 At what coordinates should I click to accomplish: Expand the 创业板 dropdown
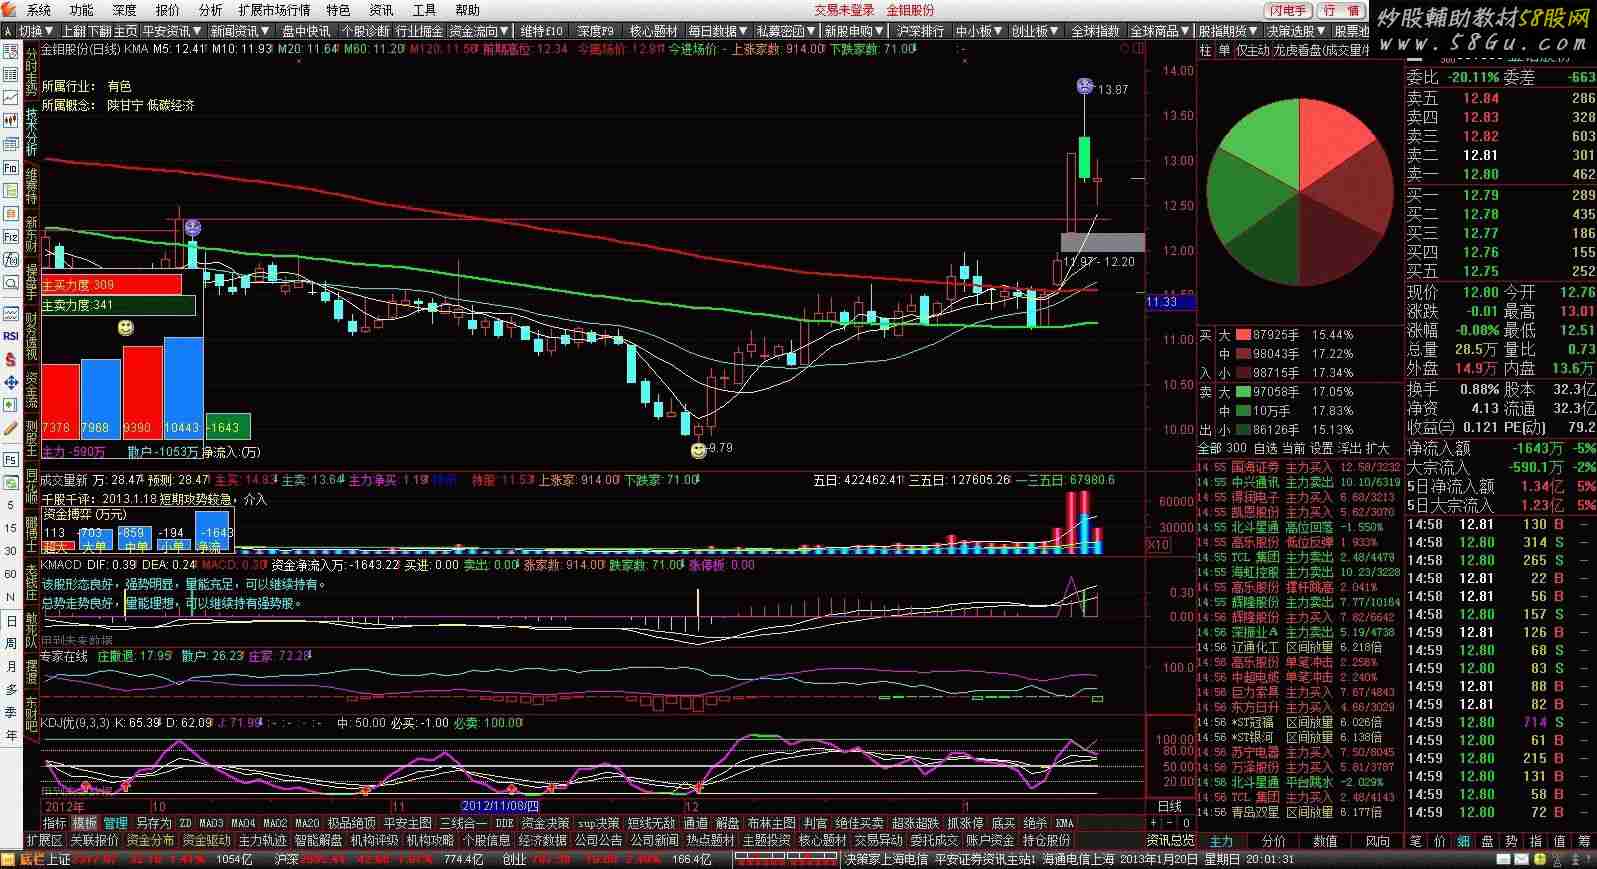(x=1035, y=31)
